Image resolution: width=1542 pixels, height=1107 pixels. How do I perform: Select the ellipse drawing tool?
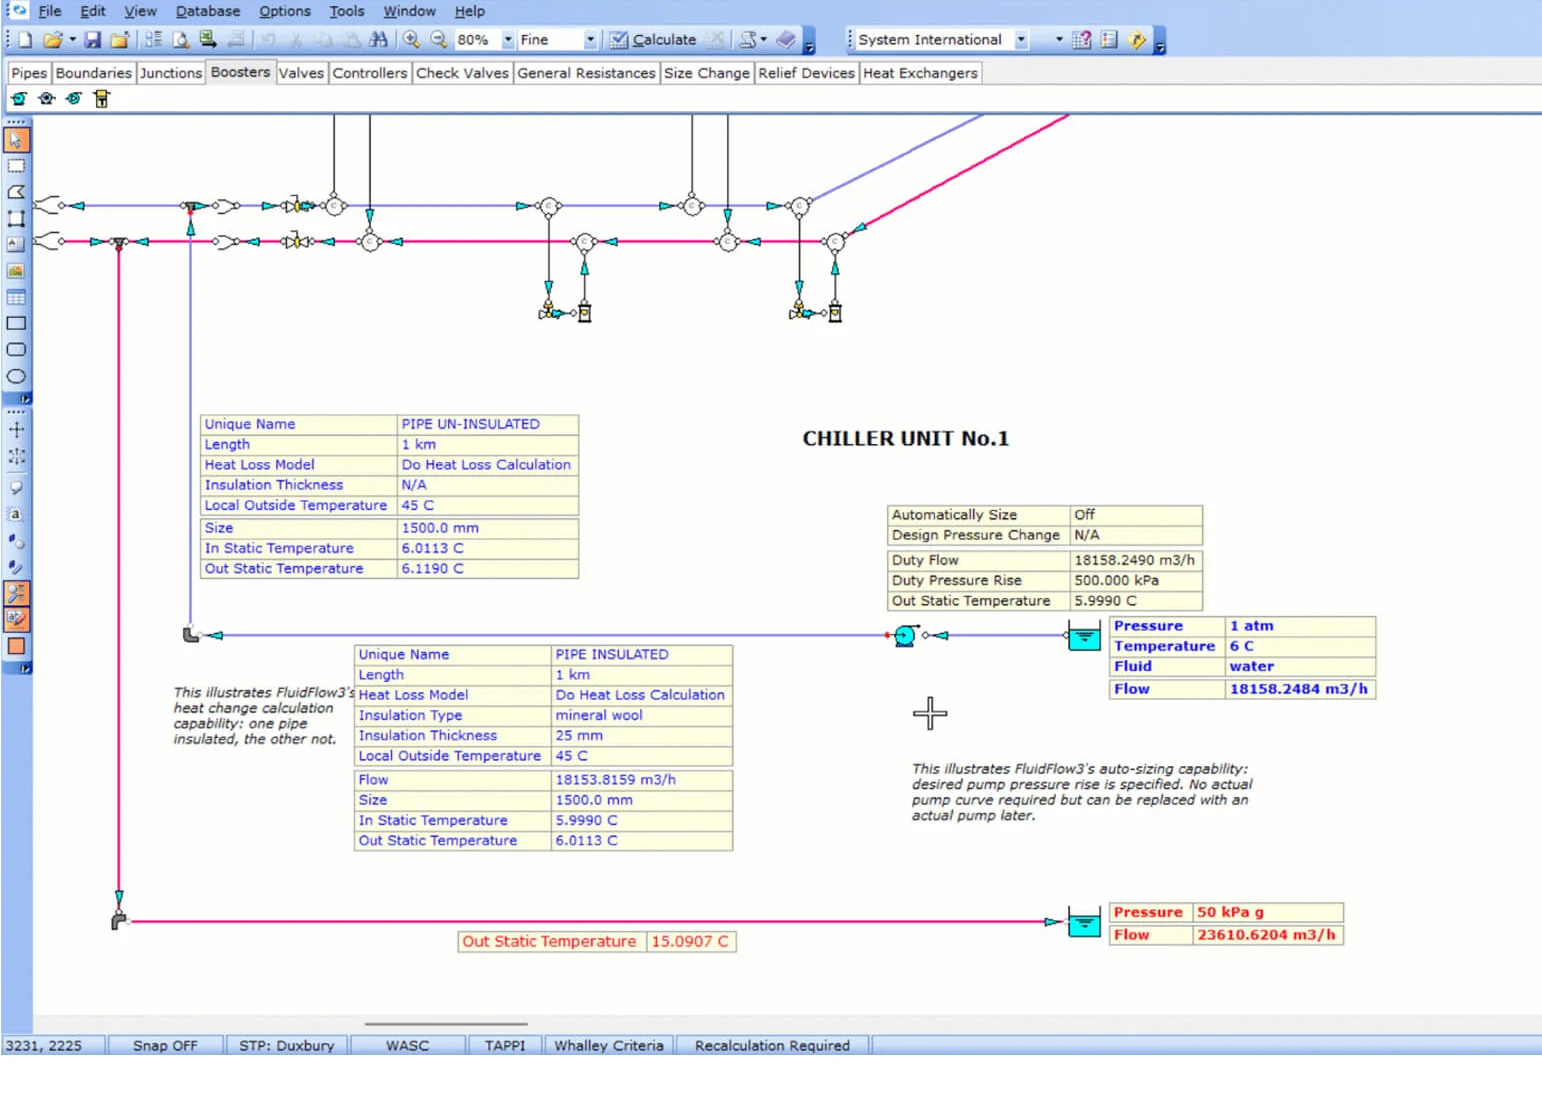point(16,377)
